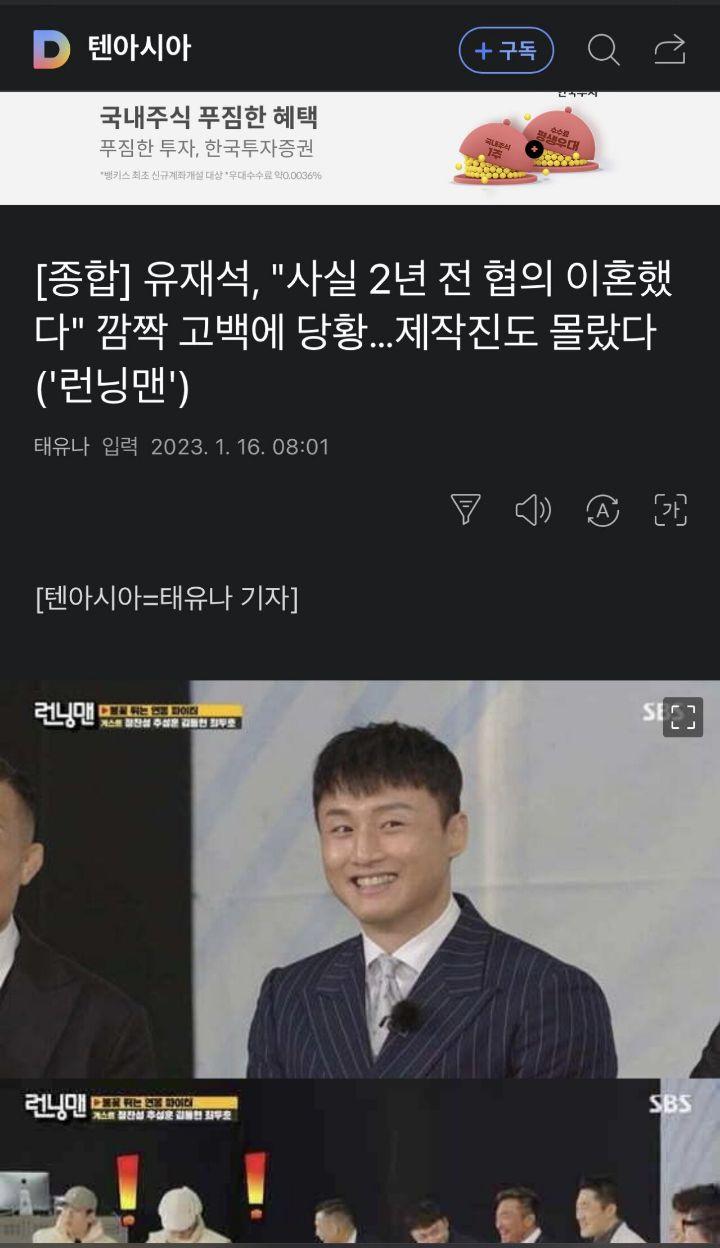The height and width of the screenshot is (1248, 720).
Task: Tap the 국내주식 푸짐한 혜택 ad headline
Action: pos(208,119)
